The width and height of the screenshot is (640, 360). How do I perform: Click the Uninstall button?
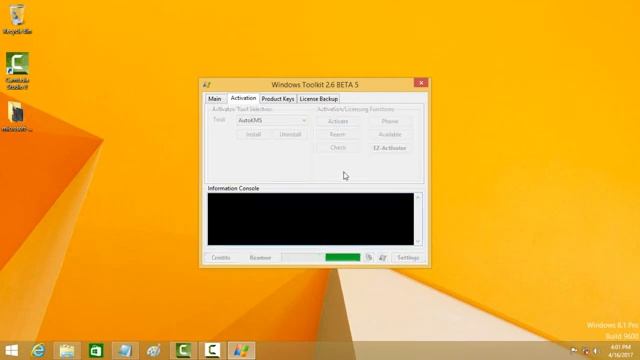290,134
